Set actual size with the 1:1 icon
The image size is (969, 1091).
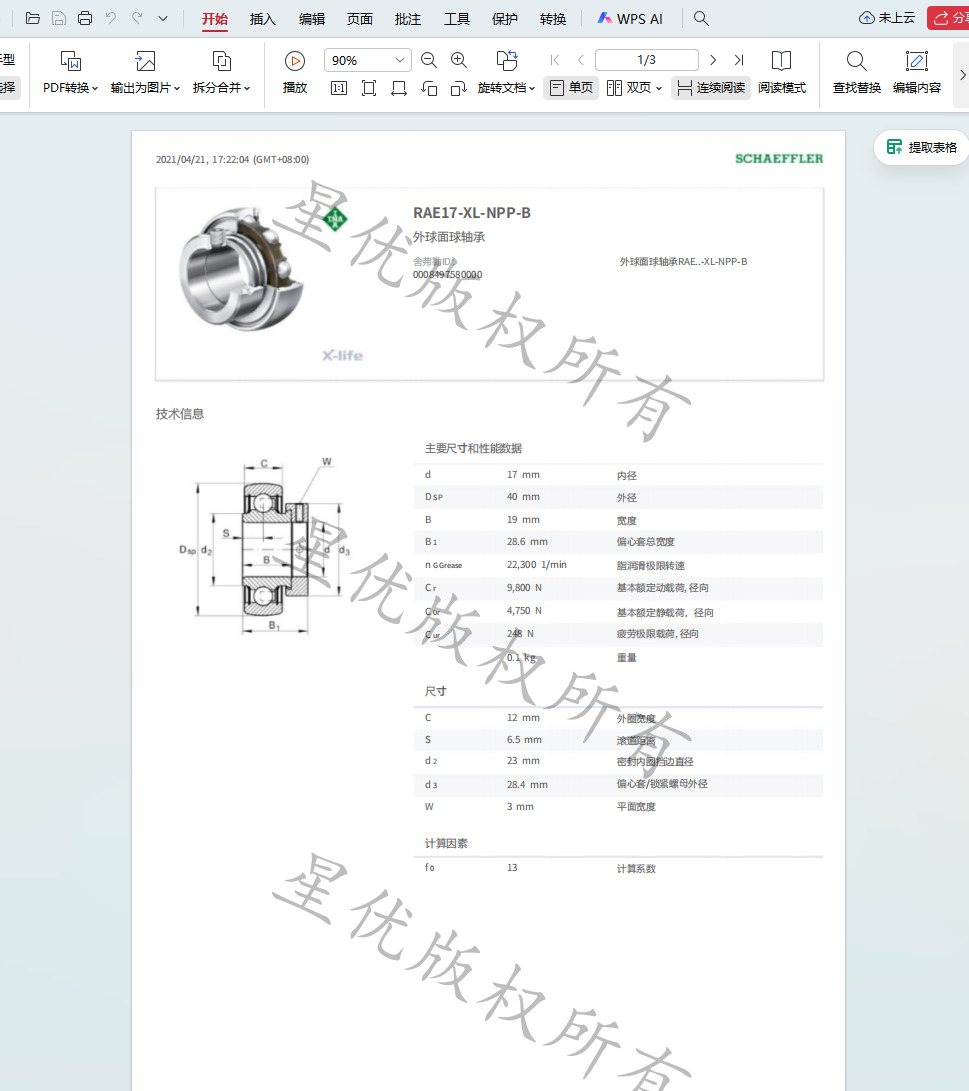pos(339,88)
